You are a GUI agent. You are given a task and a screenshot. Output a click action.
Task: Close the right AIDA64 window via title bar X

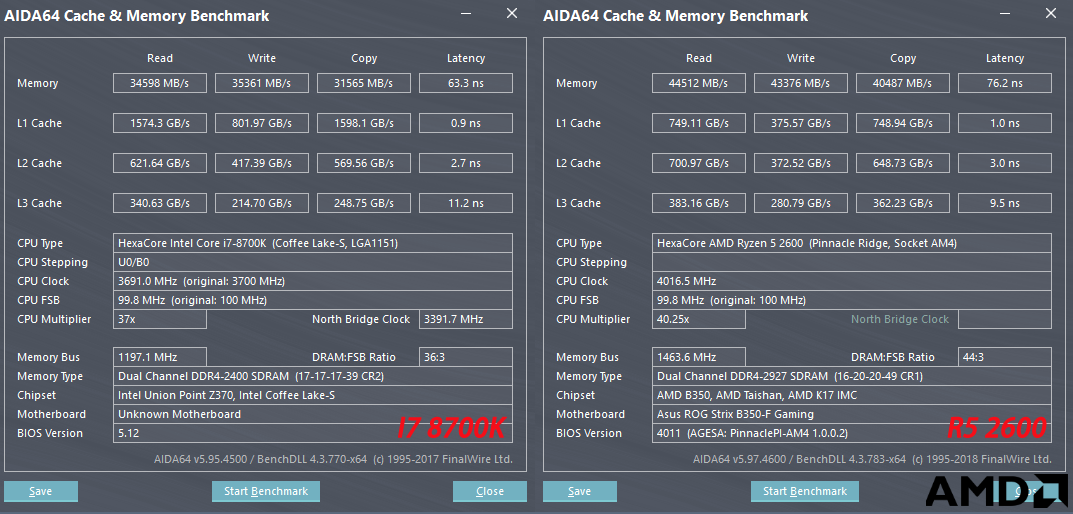pyautogui.click(x=1050, y=14)
